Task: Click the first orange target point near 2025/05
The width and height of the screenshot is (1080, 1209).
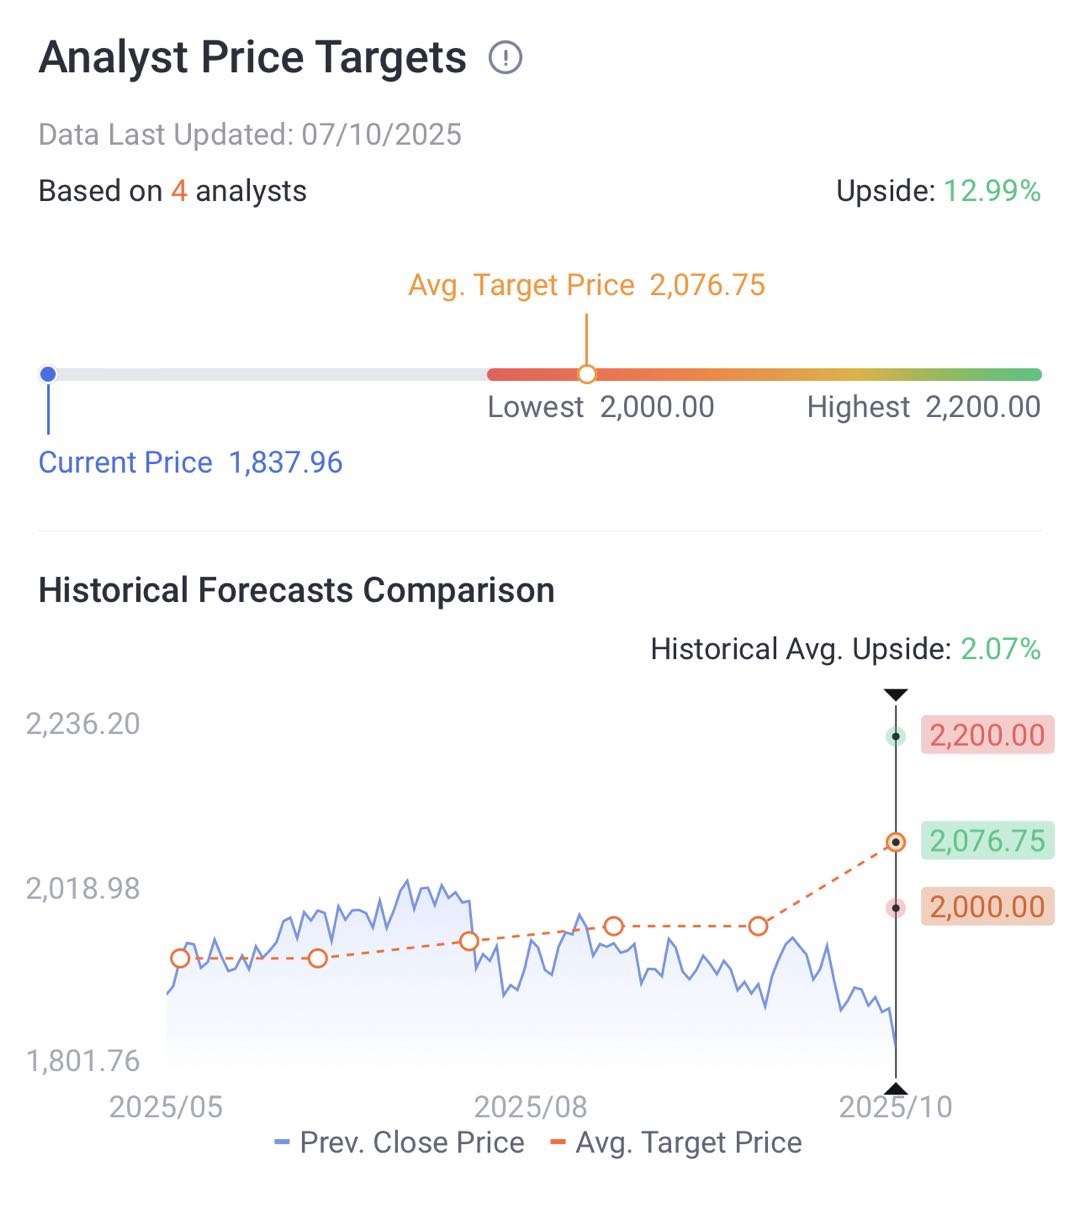Action: (x=180, y=958)
